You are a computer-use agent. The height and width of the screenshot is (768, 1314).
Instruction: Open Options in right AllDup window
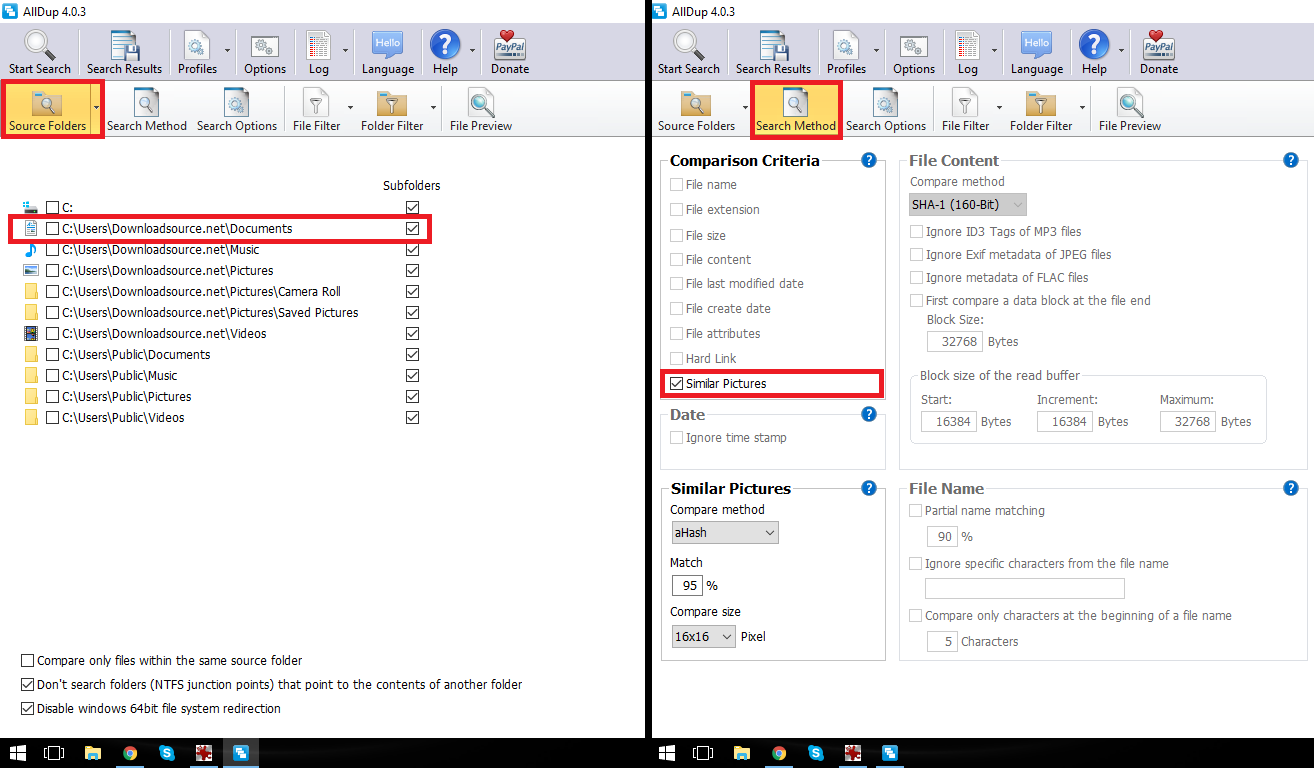click(914, 53)
